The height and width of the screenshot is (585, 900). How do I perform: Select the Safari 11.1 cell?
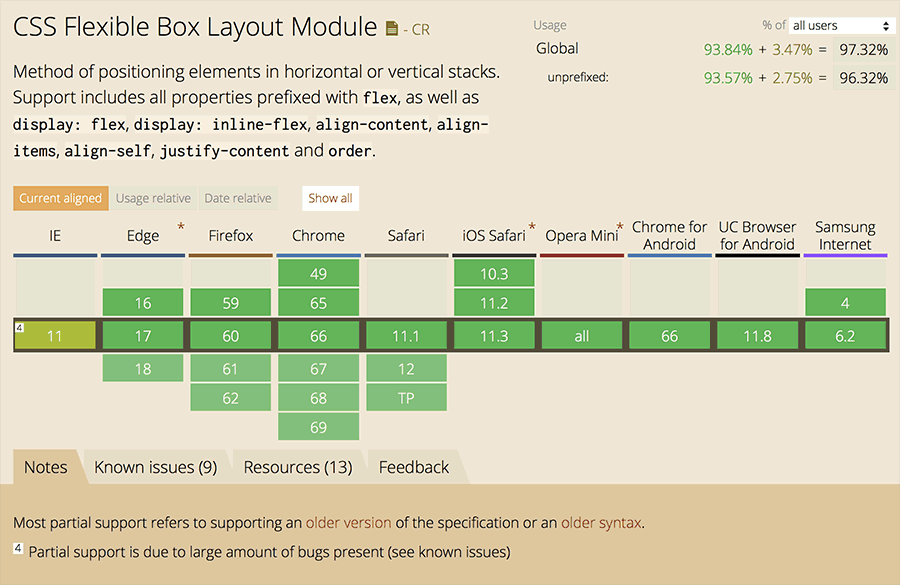click(406, 336)
